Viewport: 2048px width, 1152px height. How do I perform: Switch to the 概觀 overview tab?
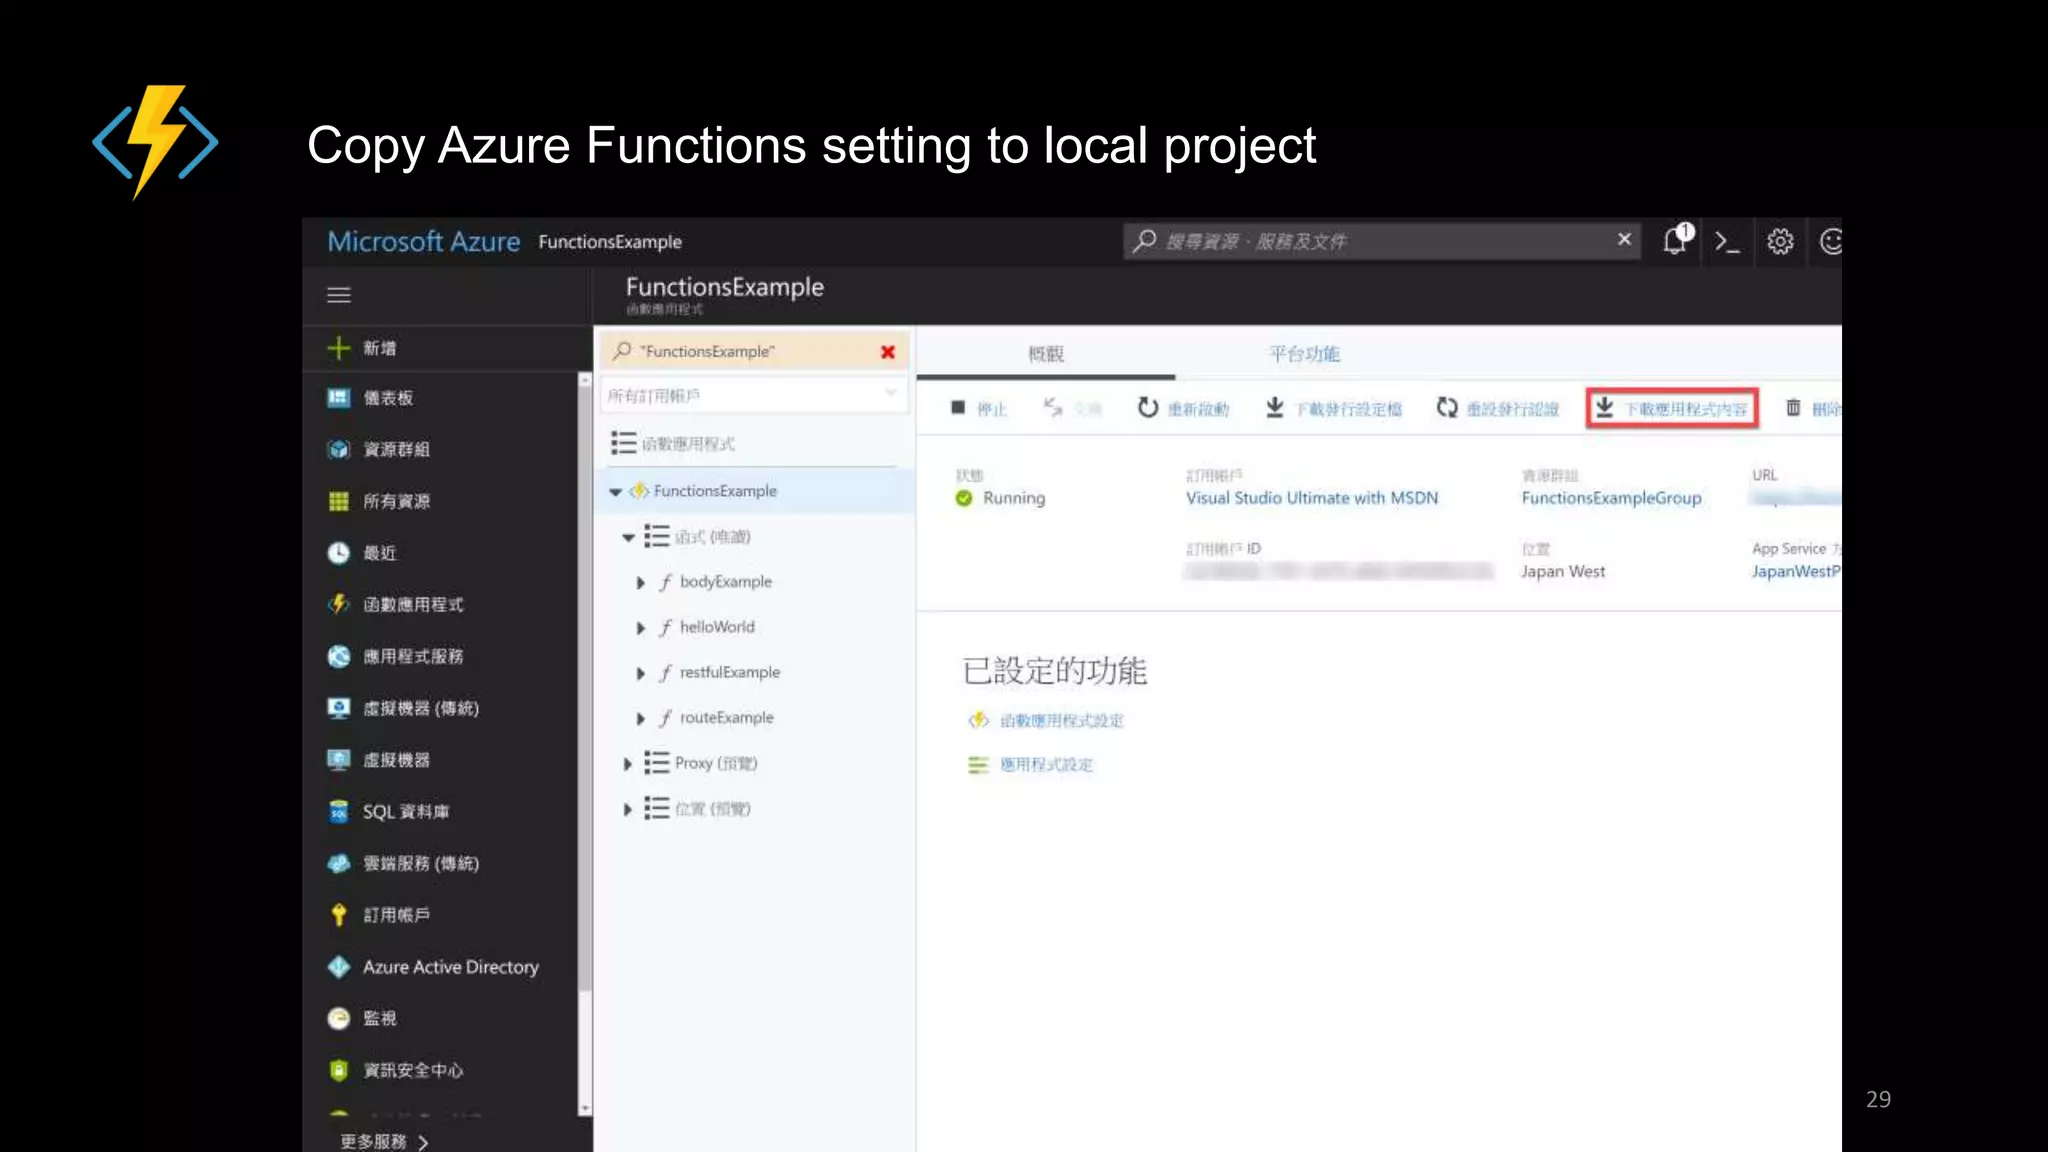click(1046, 354)
